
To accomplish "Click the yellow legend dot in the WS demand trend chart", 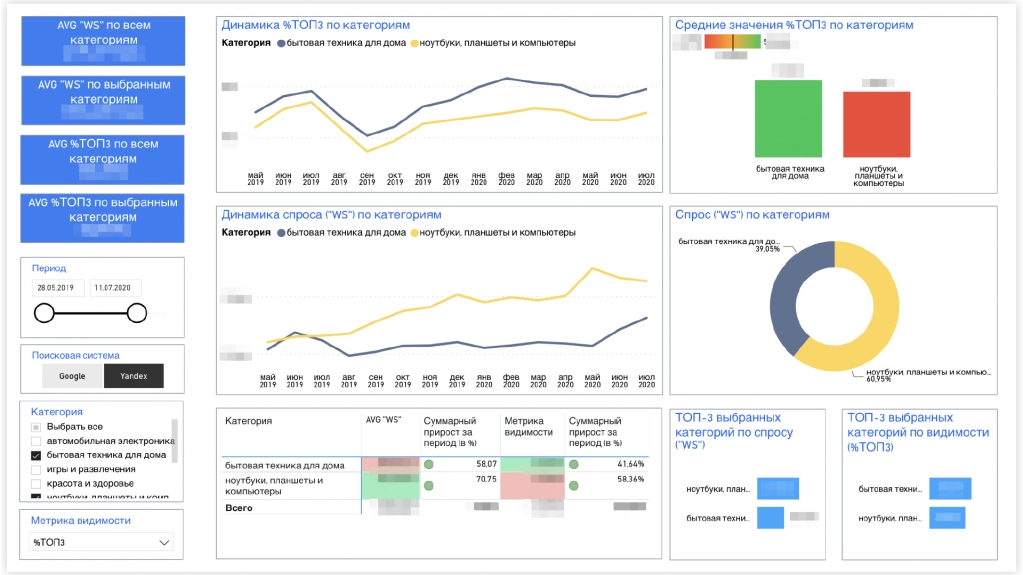I will pyautogui.click(x=414, y=233).
